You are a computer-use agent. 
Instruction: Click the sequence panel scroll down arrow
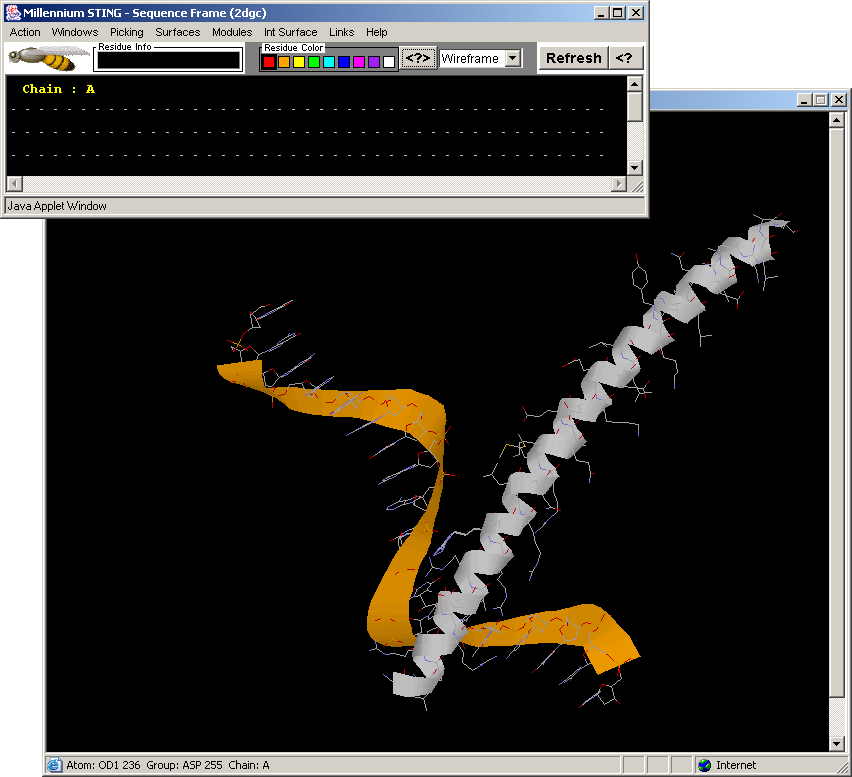(635, 167)
